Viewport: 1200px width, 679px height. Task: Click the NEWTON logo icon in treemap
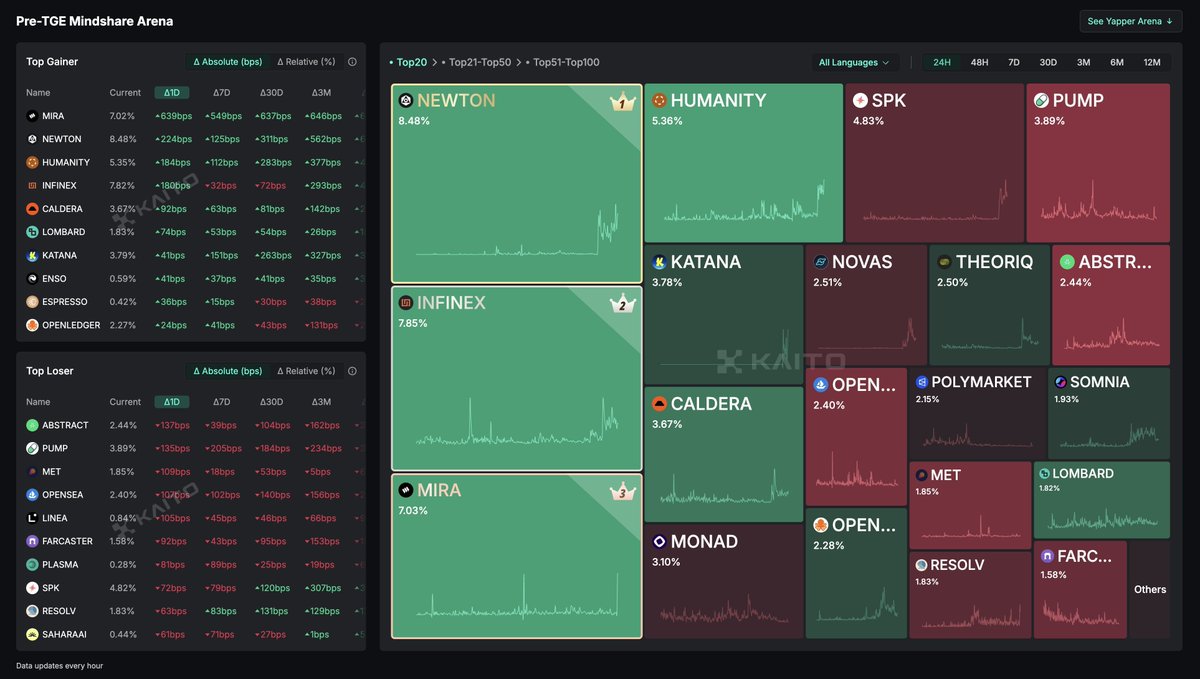point(406,101)
